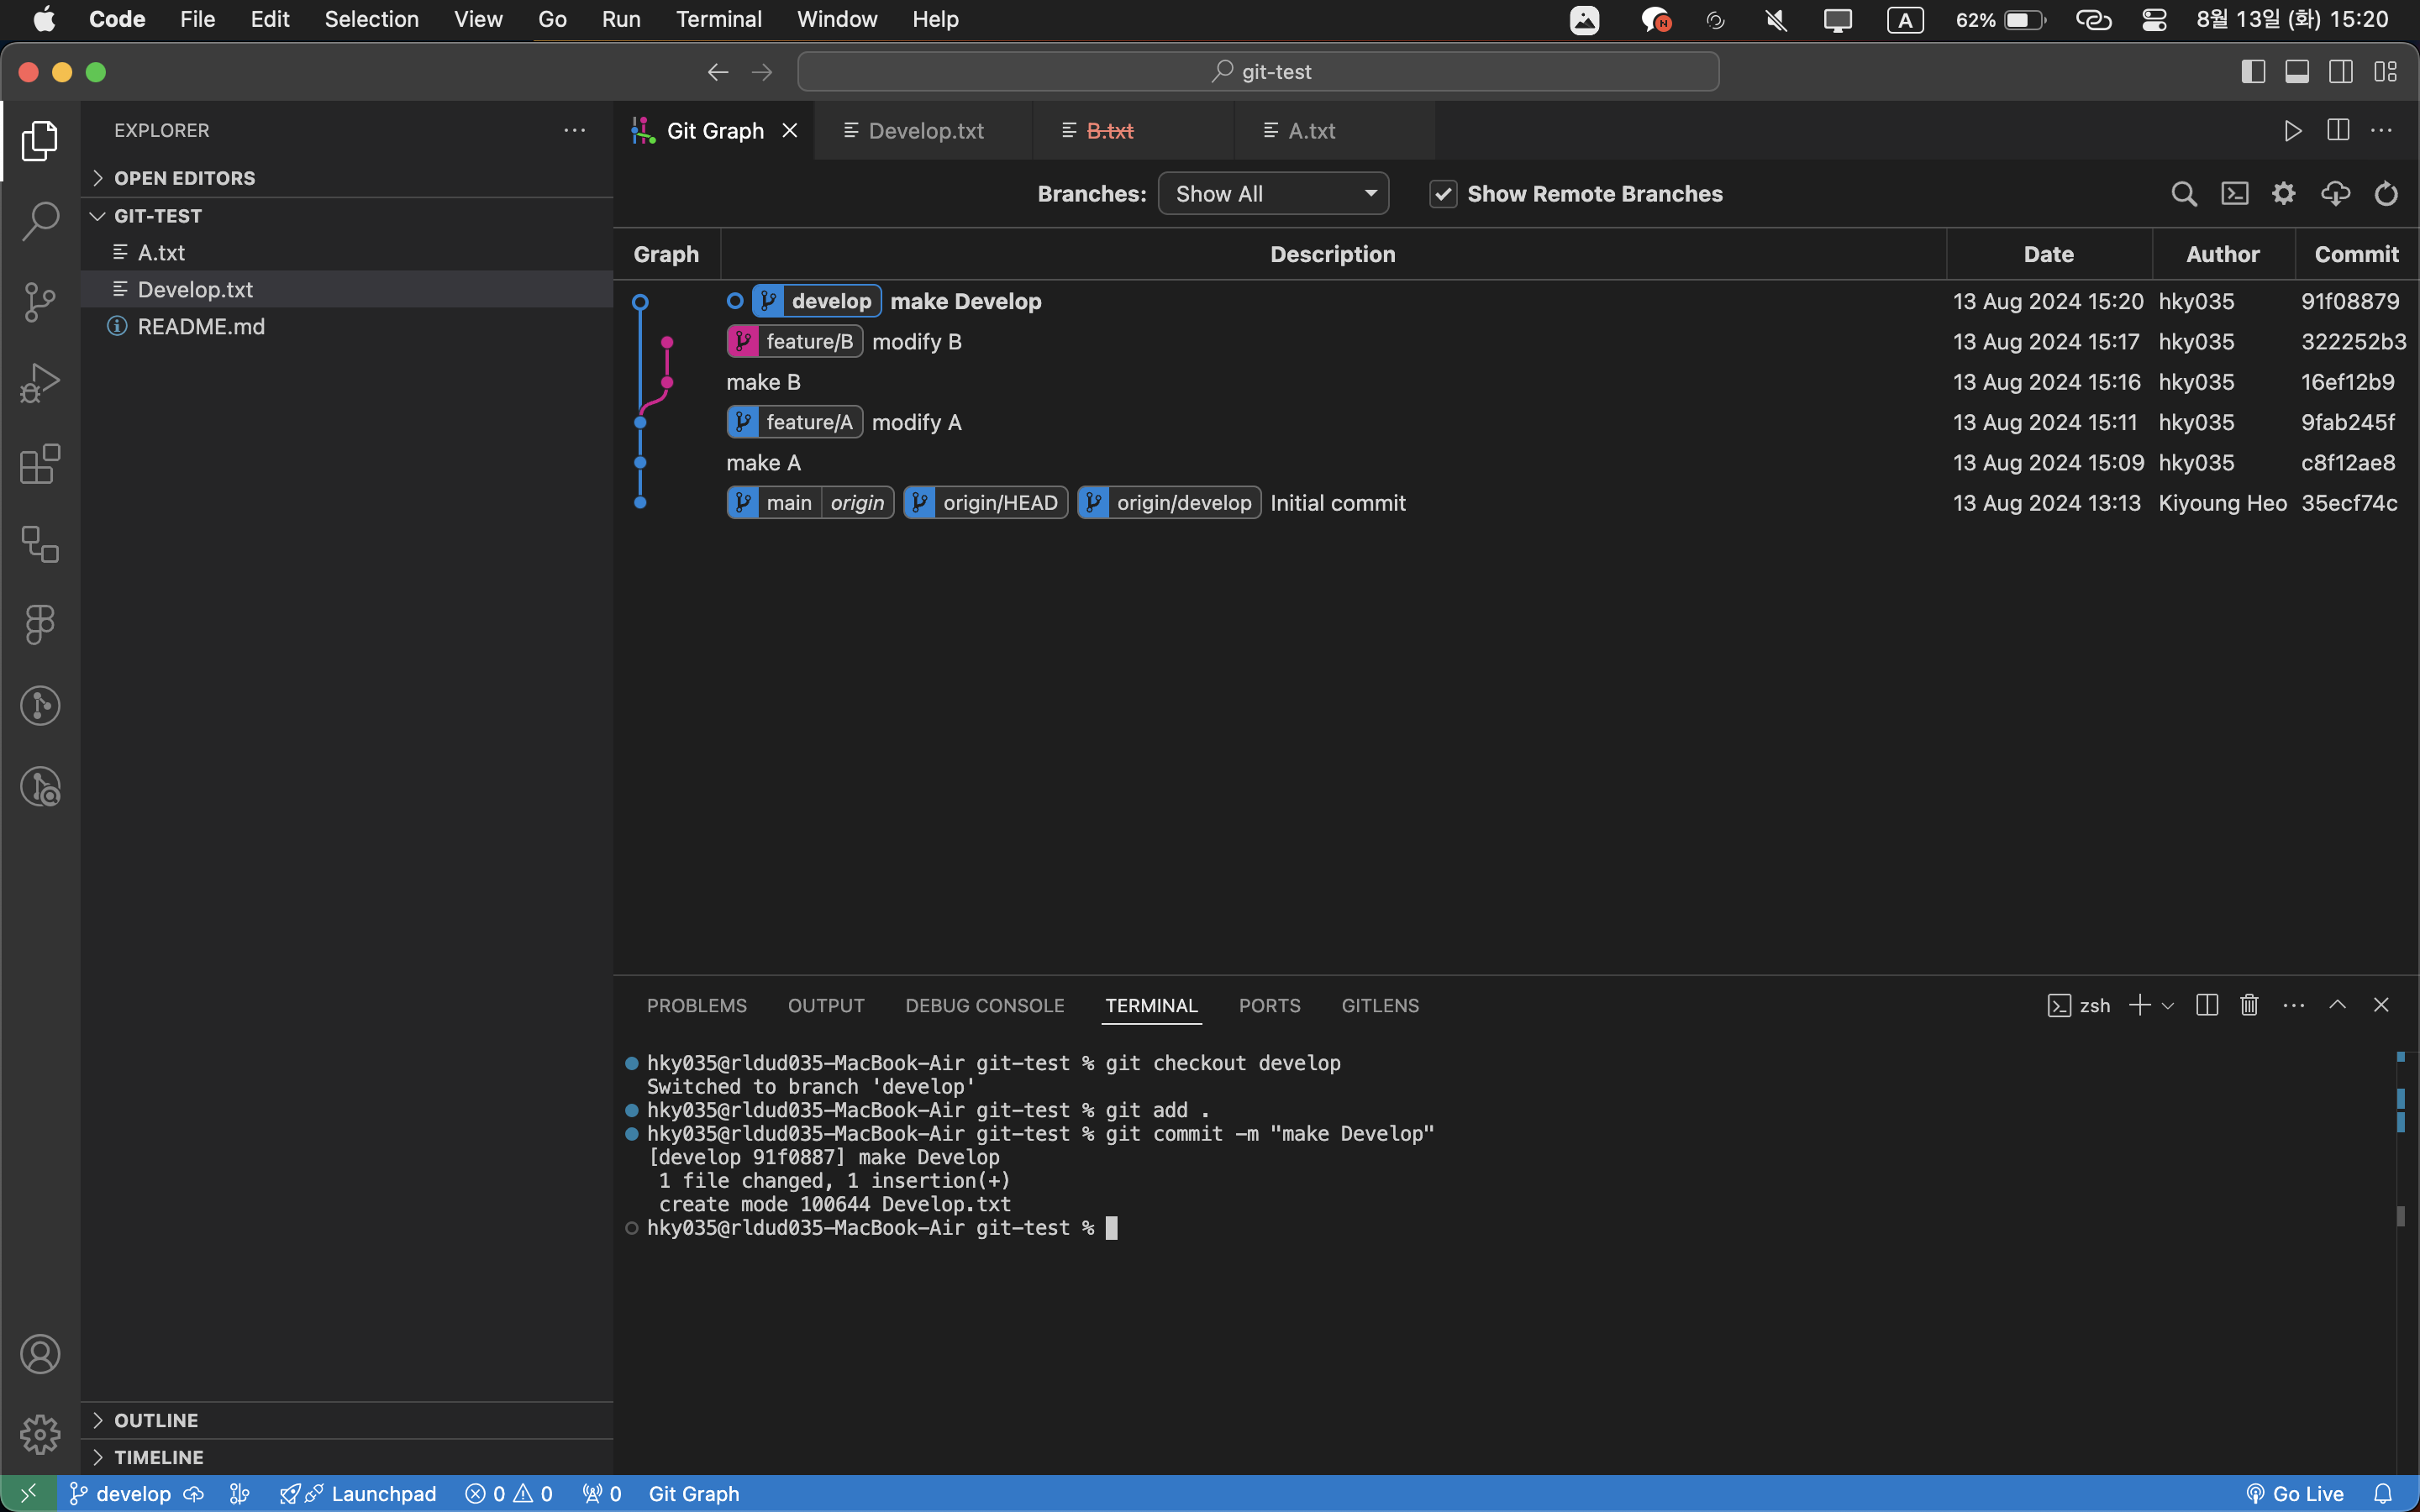Viewport: 2420px width, 1512px height.
Task: Click the origin/develop branch label
Action: 1168,503
